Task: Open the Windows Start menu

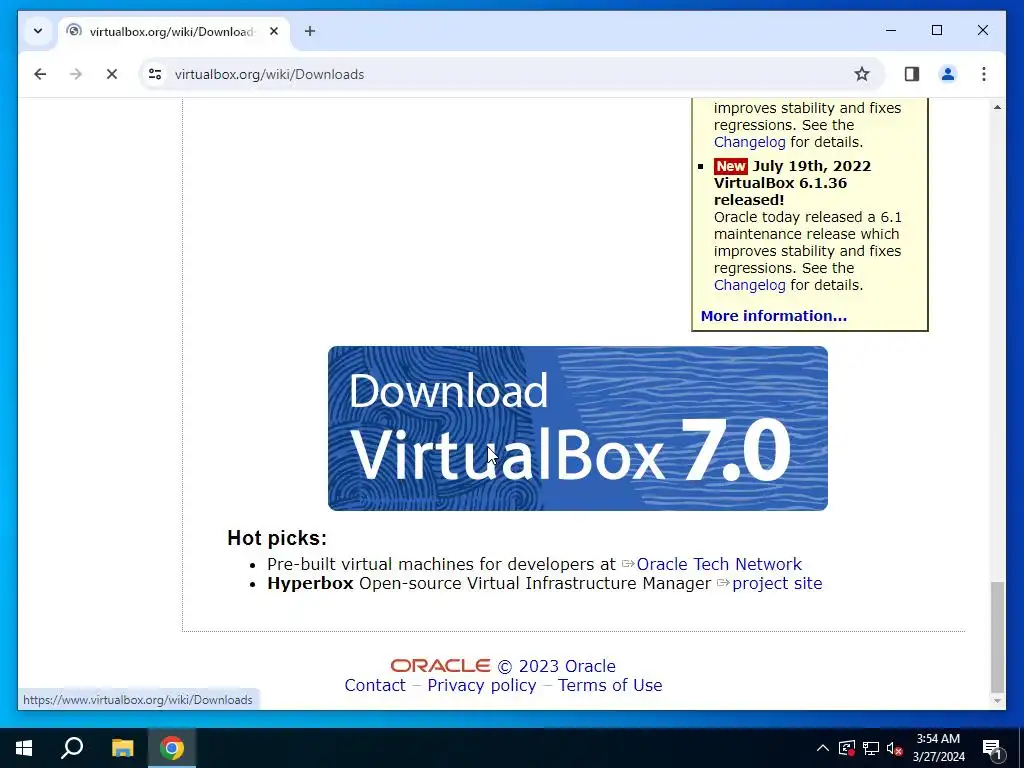Action: pyautogui.click(x=24, y=748)
